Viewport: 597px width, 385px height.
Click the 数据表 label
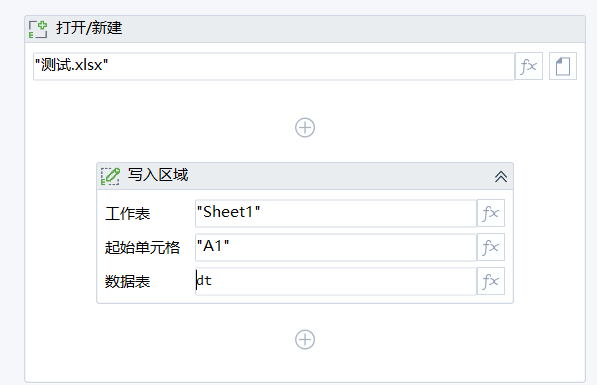coord(128,282)
